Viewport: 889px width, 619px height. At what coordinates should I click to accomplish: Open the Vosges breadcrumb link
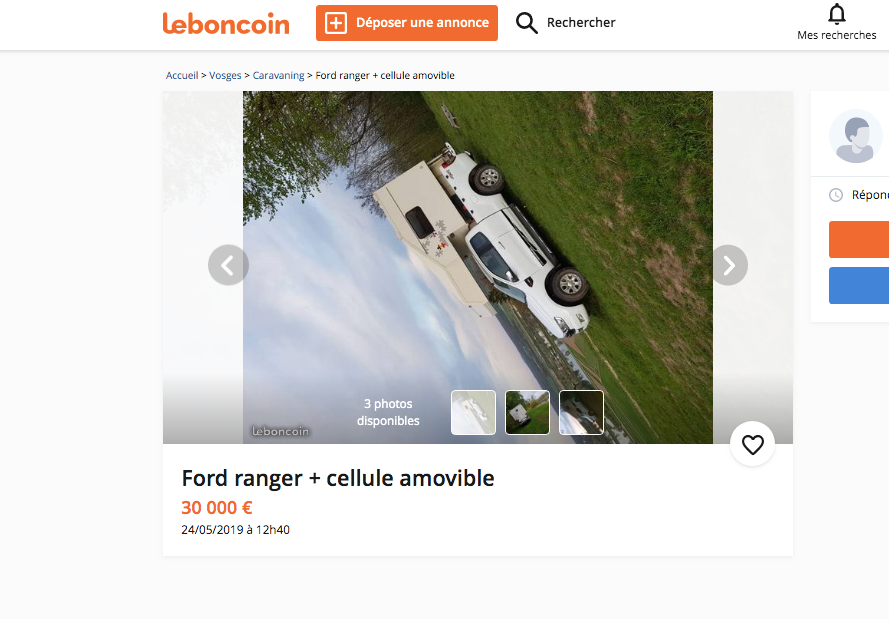[x=225, y=75]
